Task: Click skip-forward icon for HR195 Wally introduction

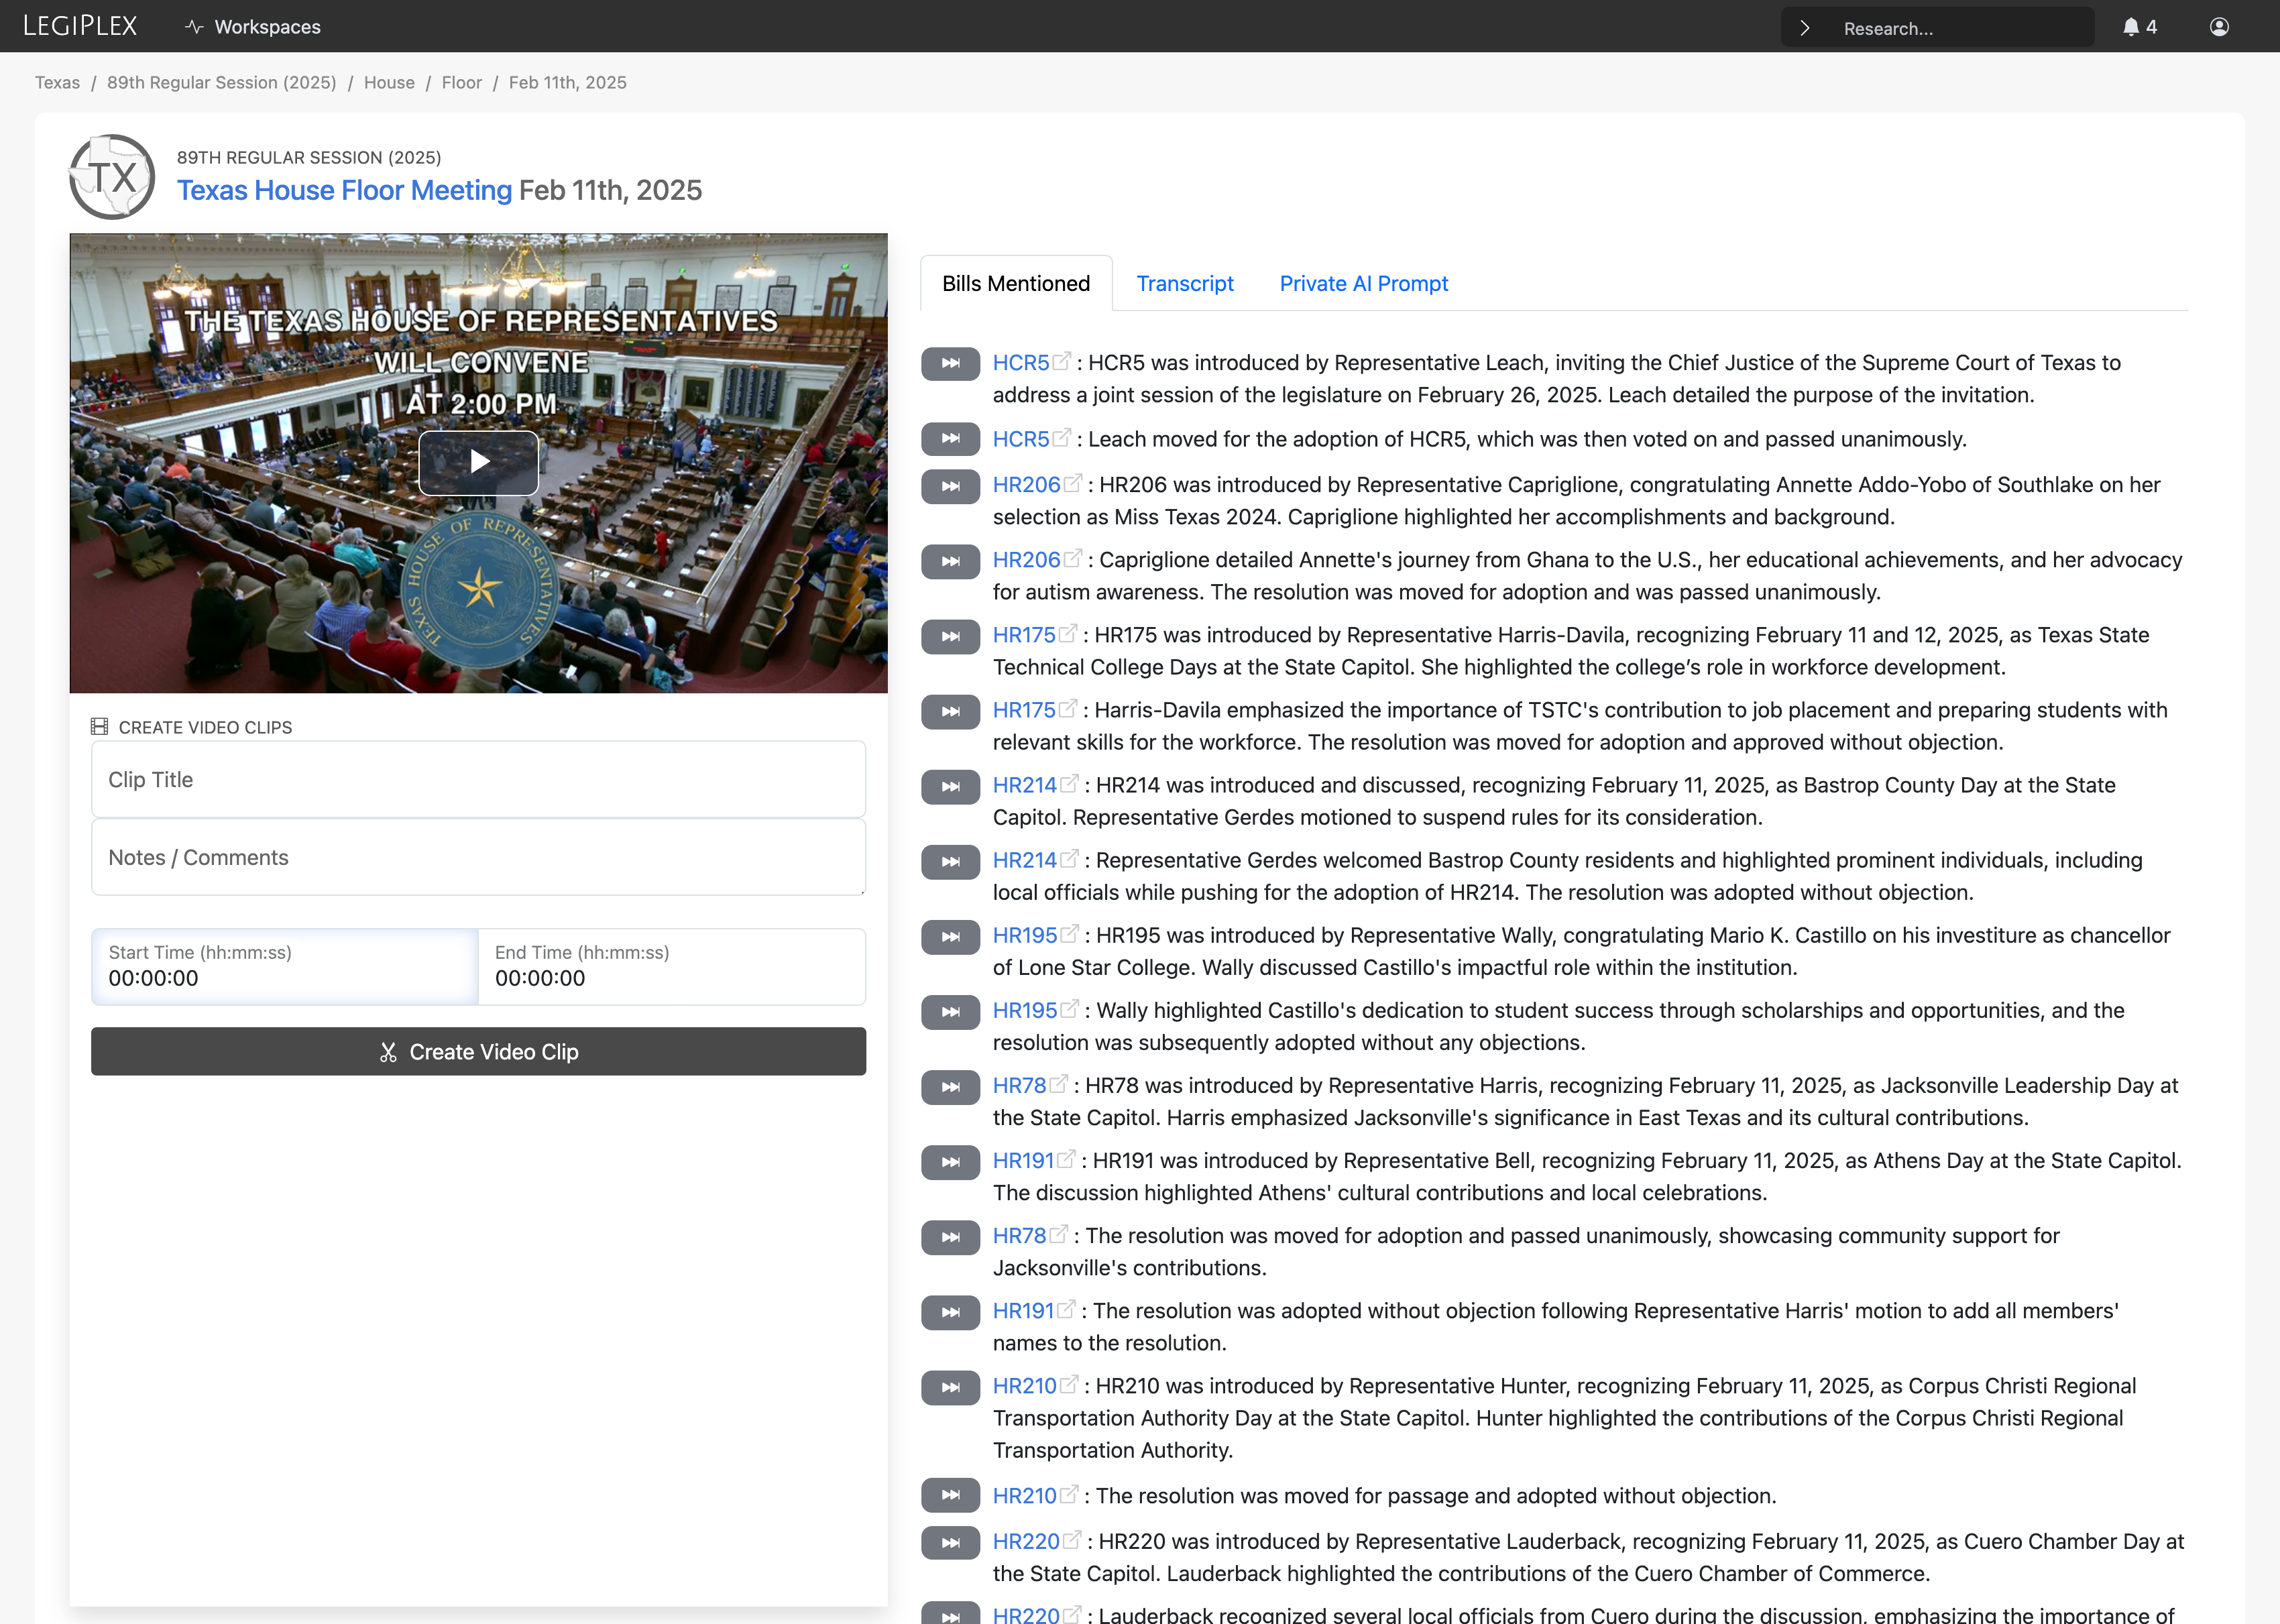Action: pos(950,937)
